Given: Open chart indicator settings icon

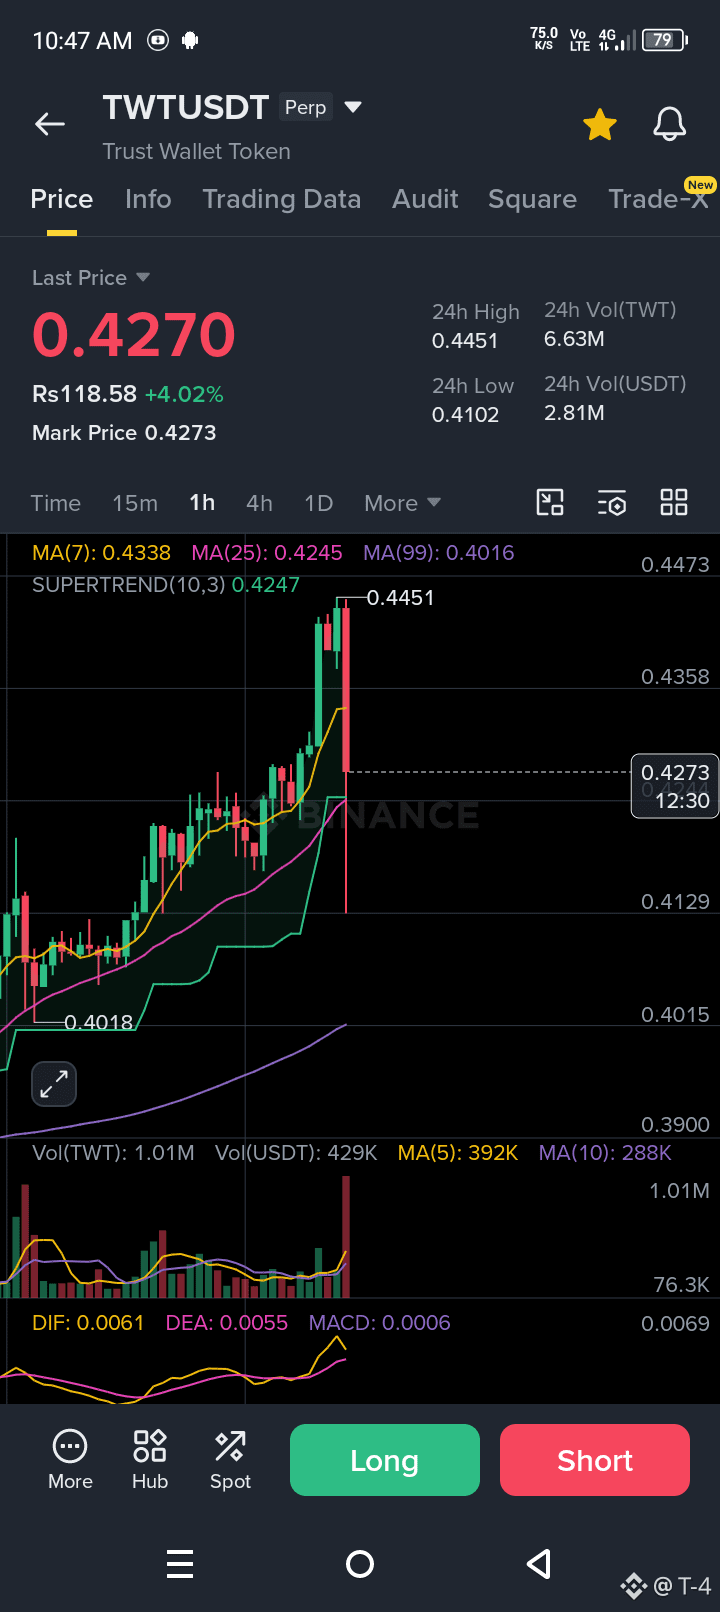Looking at the screenshot, I should click(x=612, y=502).
